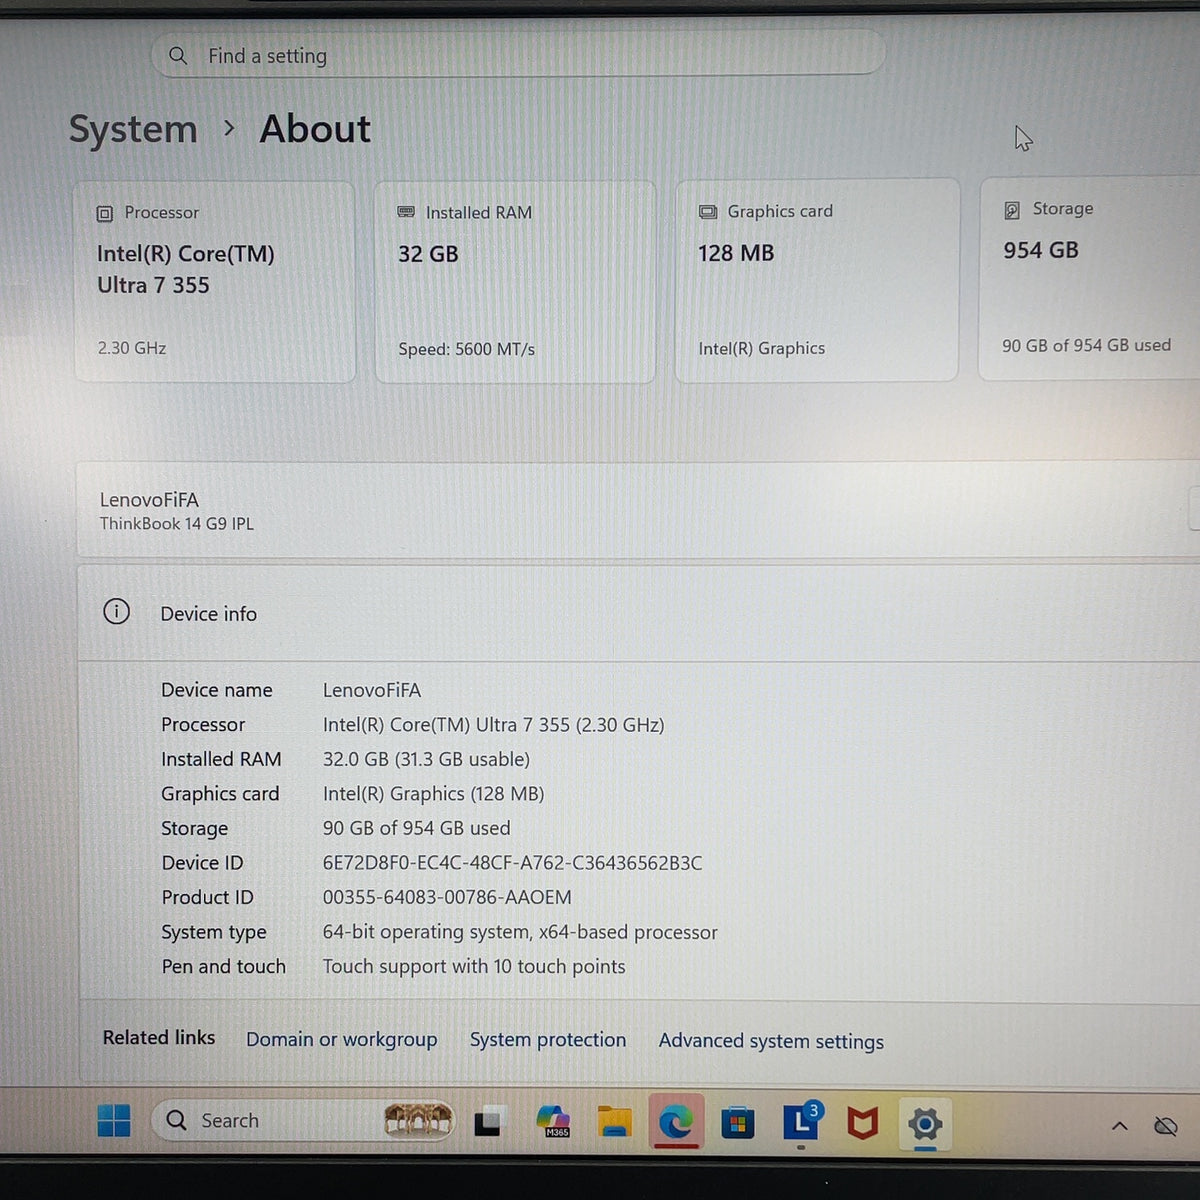The image size is (1200, 1200).
Task: Select 90 GB of 954 GB used row value
Action: click(416, 828)
